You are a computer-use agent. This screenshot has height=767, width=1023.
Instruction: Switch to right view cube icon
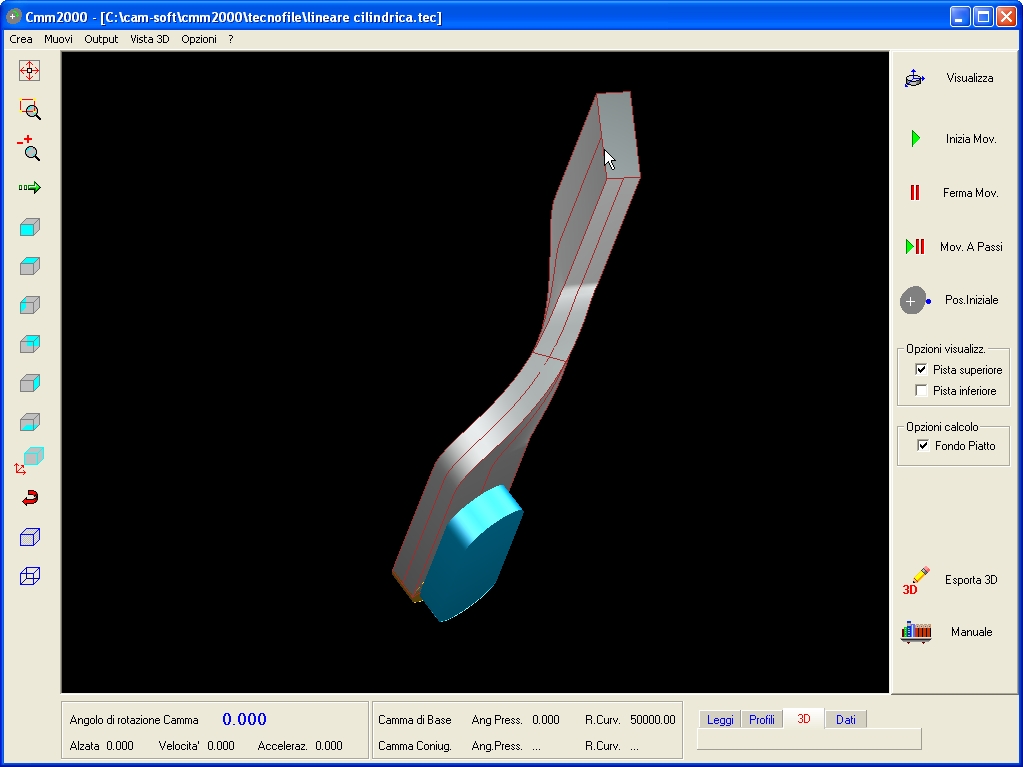pyautogui.click(x=30, y=383)
